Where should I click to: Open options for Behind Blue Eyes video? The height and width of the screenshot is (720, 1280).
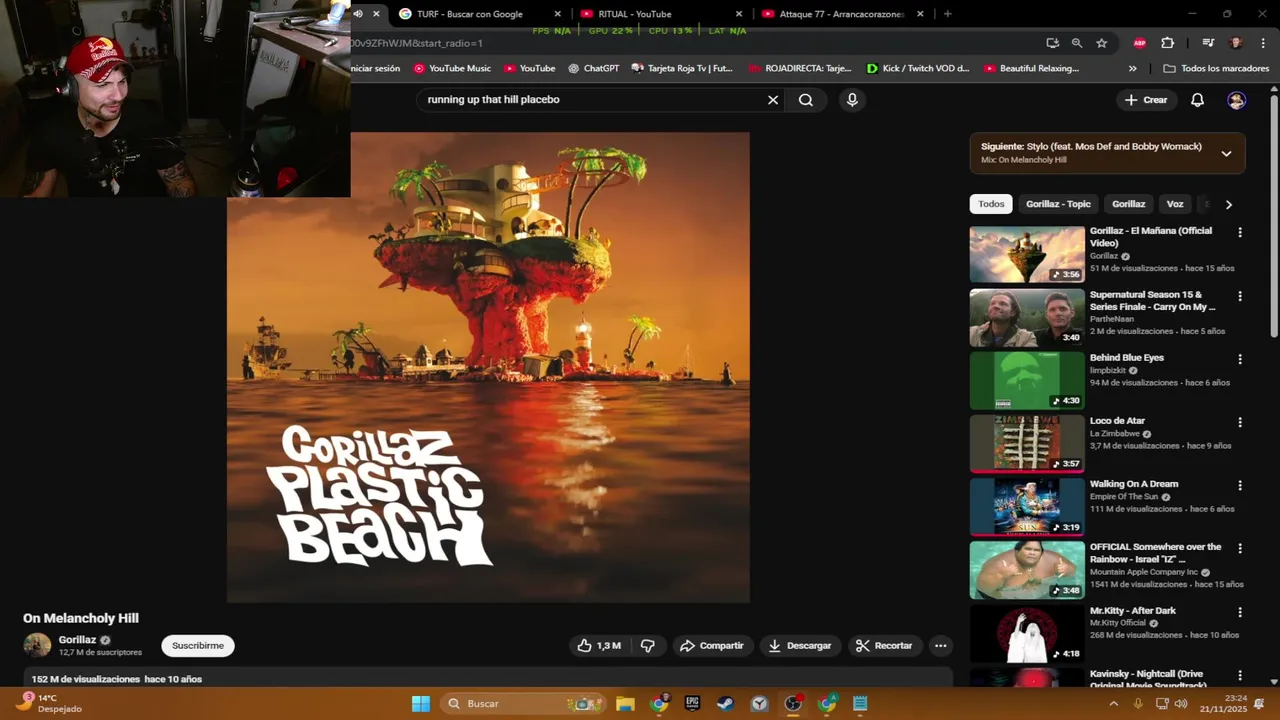coord(1240,359)
